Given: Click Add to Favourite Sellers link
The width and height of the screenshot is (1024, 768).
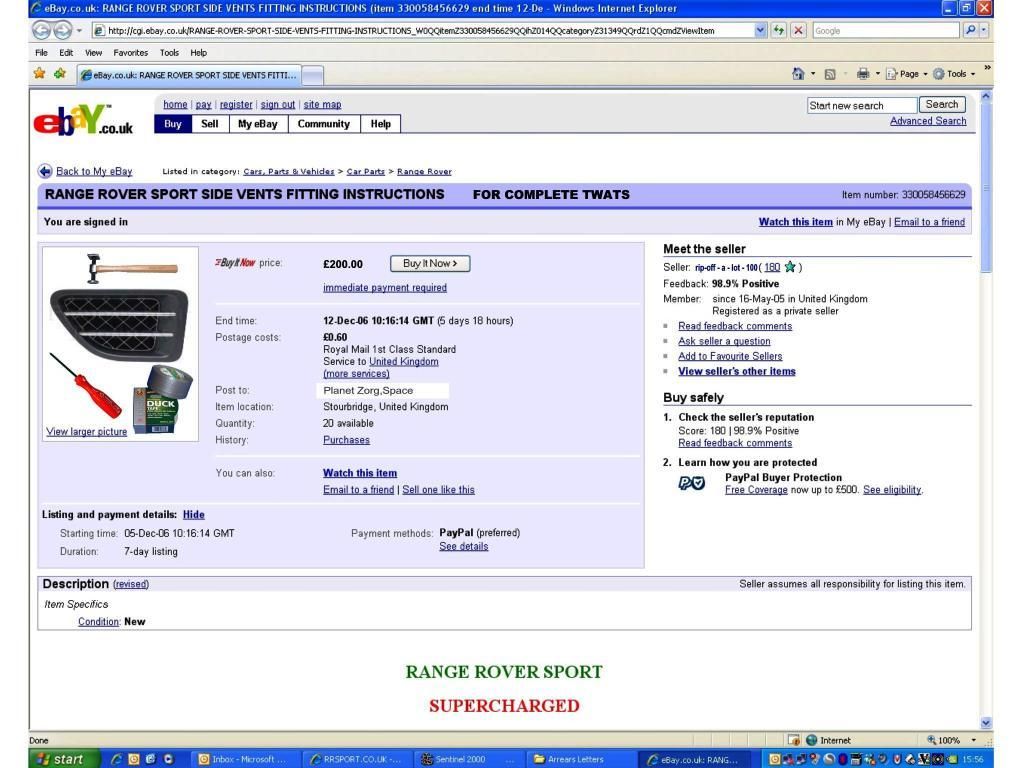Looking at the screenshot, I should point(730,356).
